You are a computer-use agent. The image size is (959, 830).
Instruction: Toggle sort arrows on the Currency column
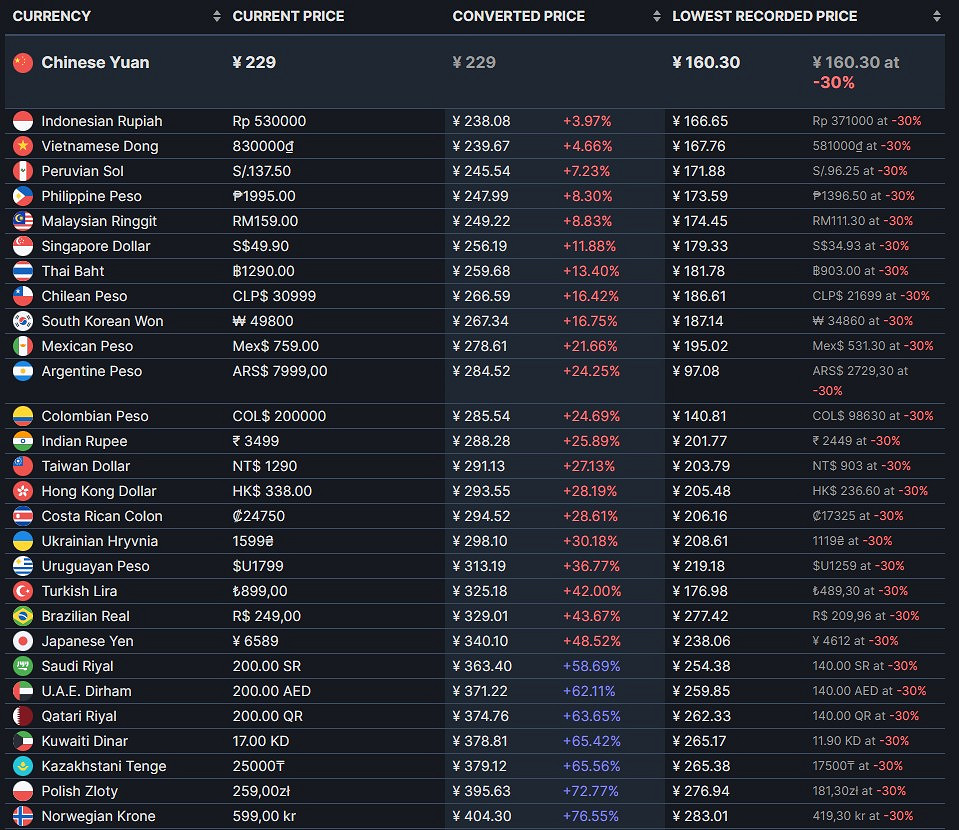click(x=217, y=16)
